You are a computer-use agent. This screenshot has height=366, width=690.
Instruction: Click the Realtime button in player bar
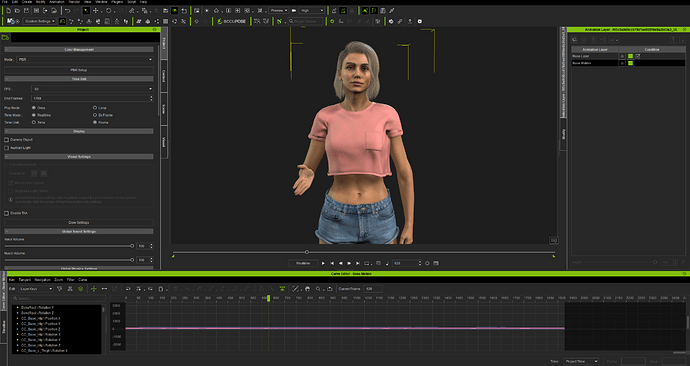point(303,263)
